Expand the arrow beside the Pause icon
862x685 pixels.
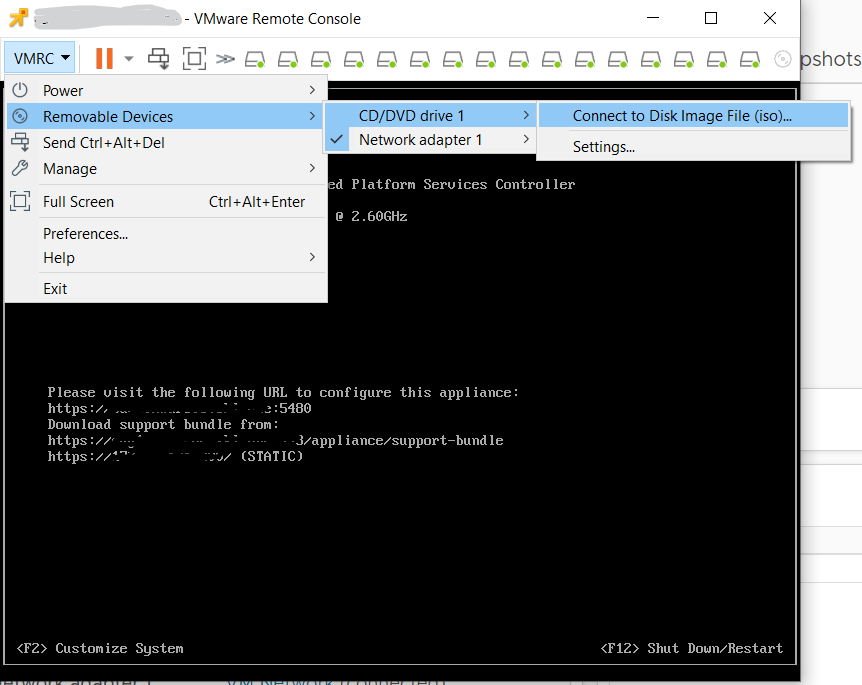point(129,58)
